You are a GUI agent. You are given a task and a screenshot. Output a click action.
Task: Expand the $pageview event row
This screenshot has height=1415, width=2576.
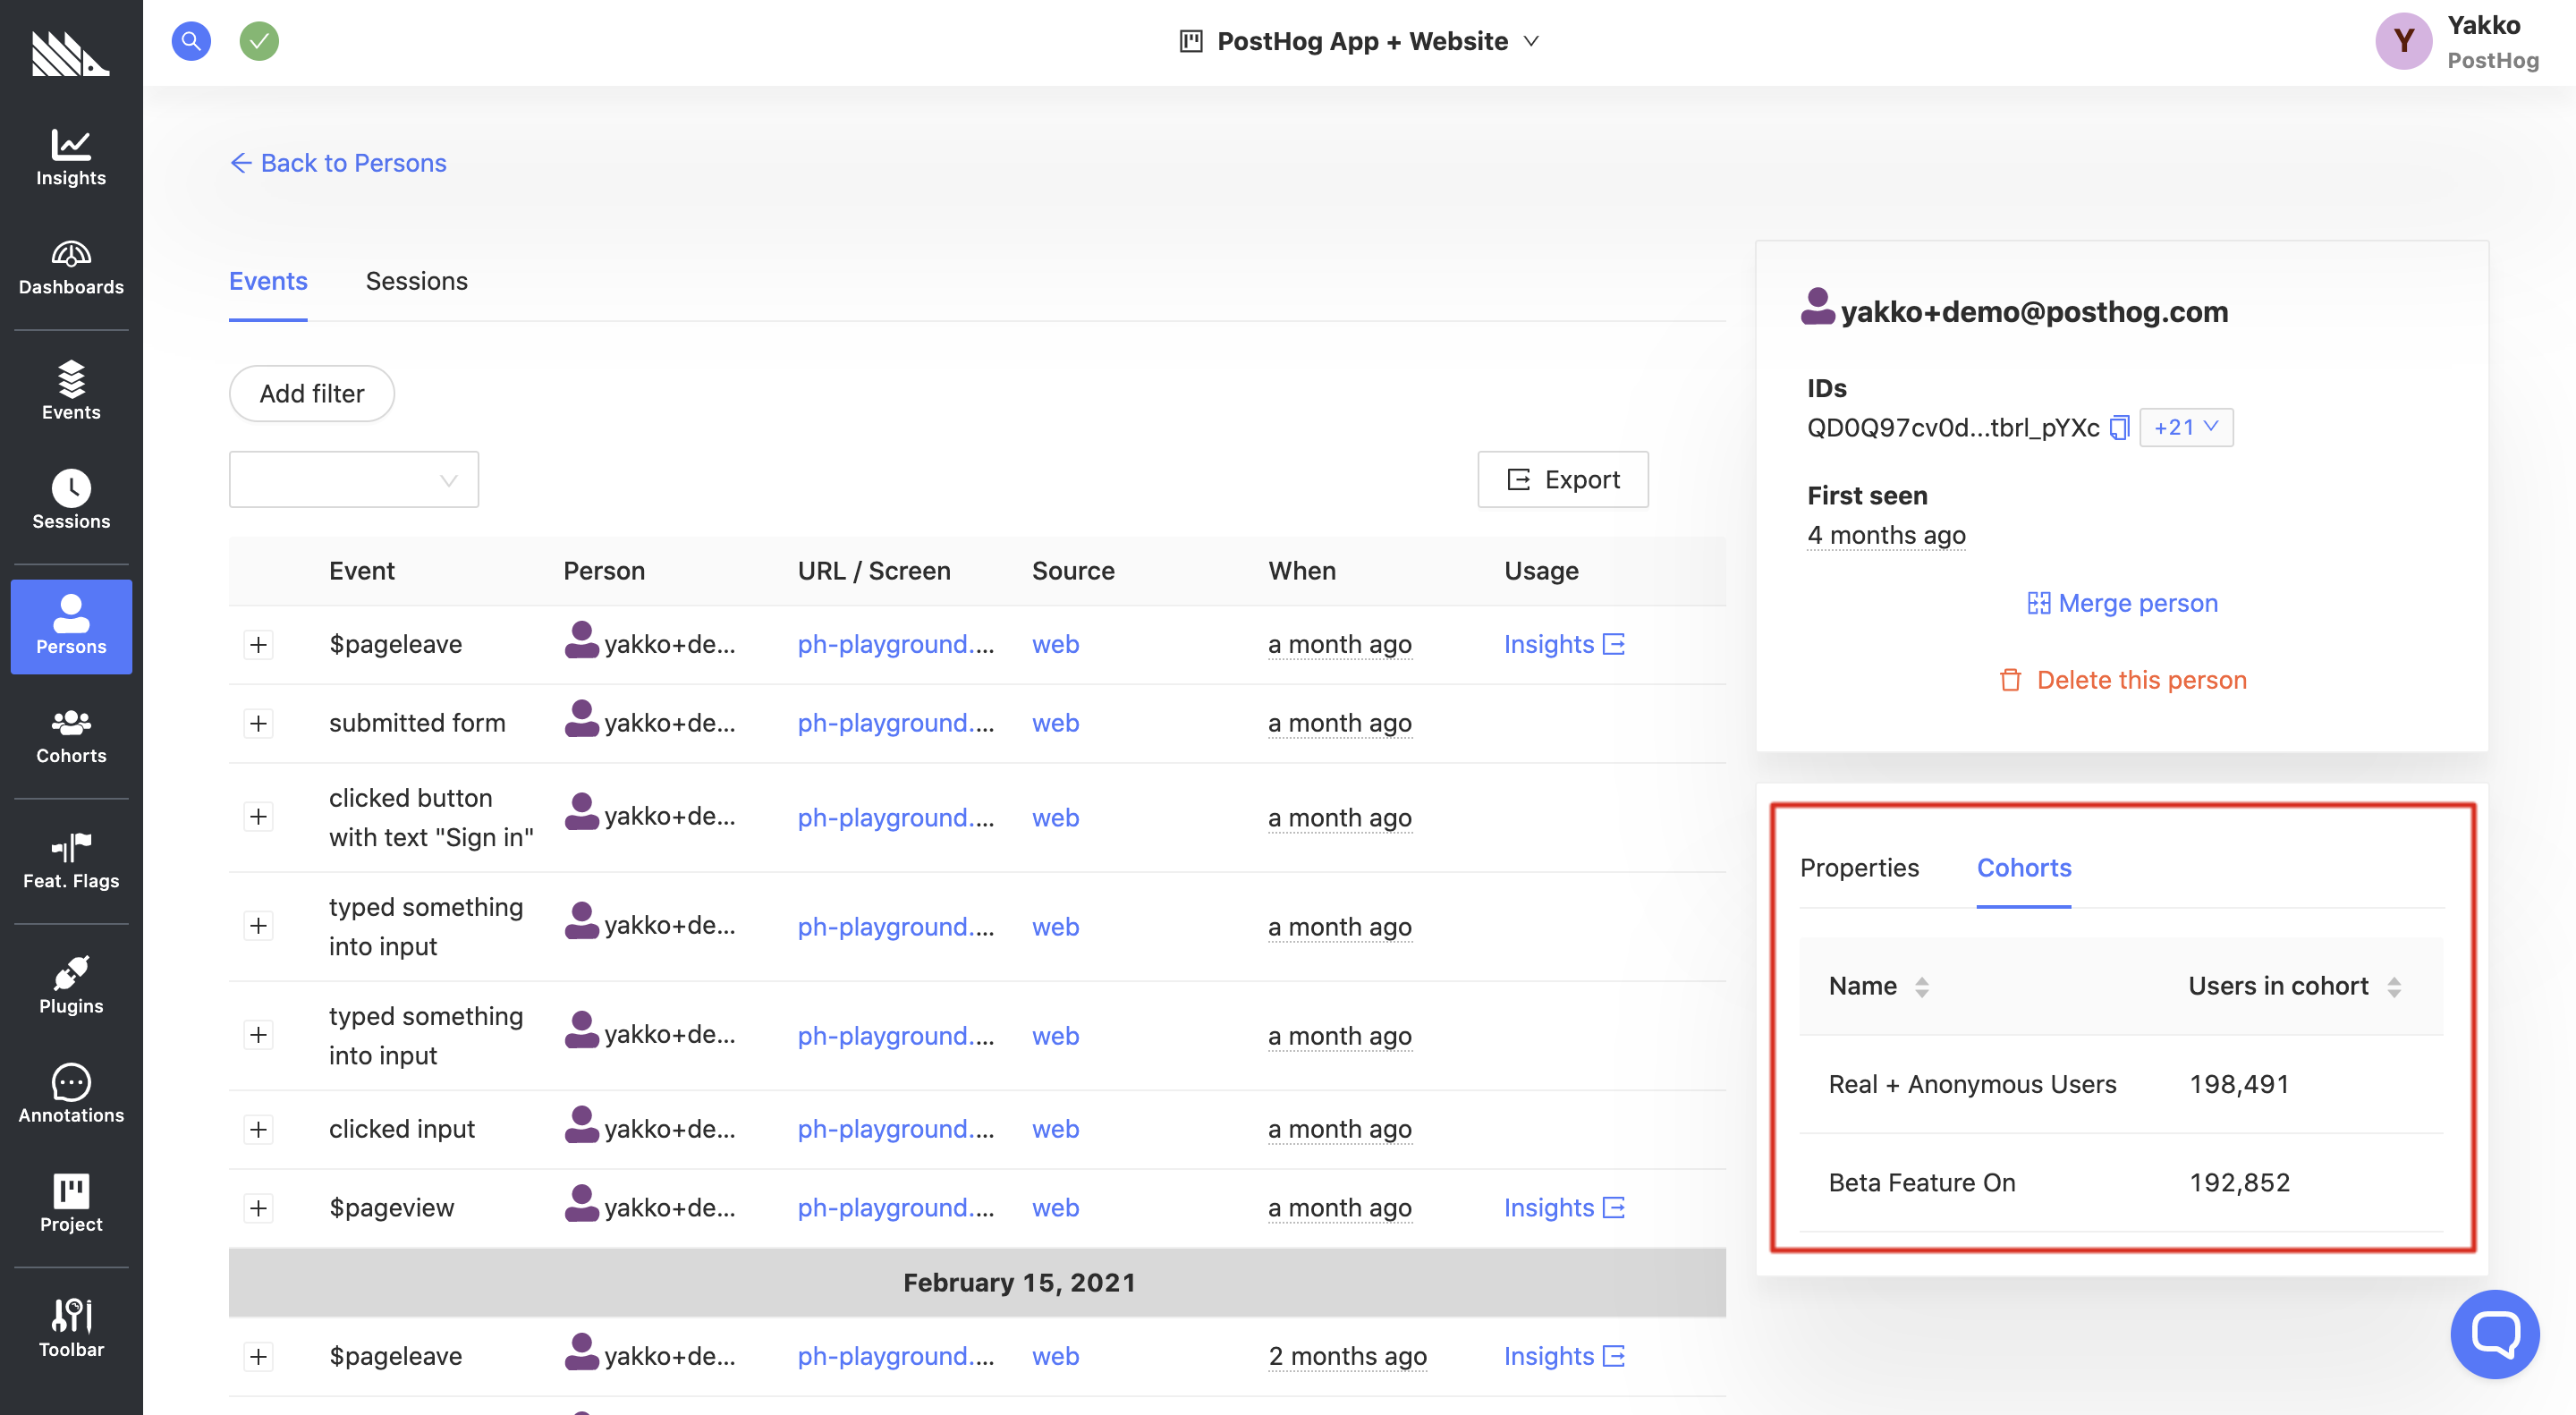pyautogui.click(x=259, y=1208)
